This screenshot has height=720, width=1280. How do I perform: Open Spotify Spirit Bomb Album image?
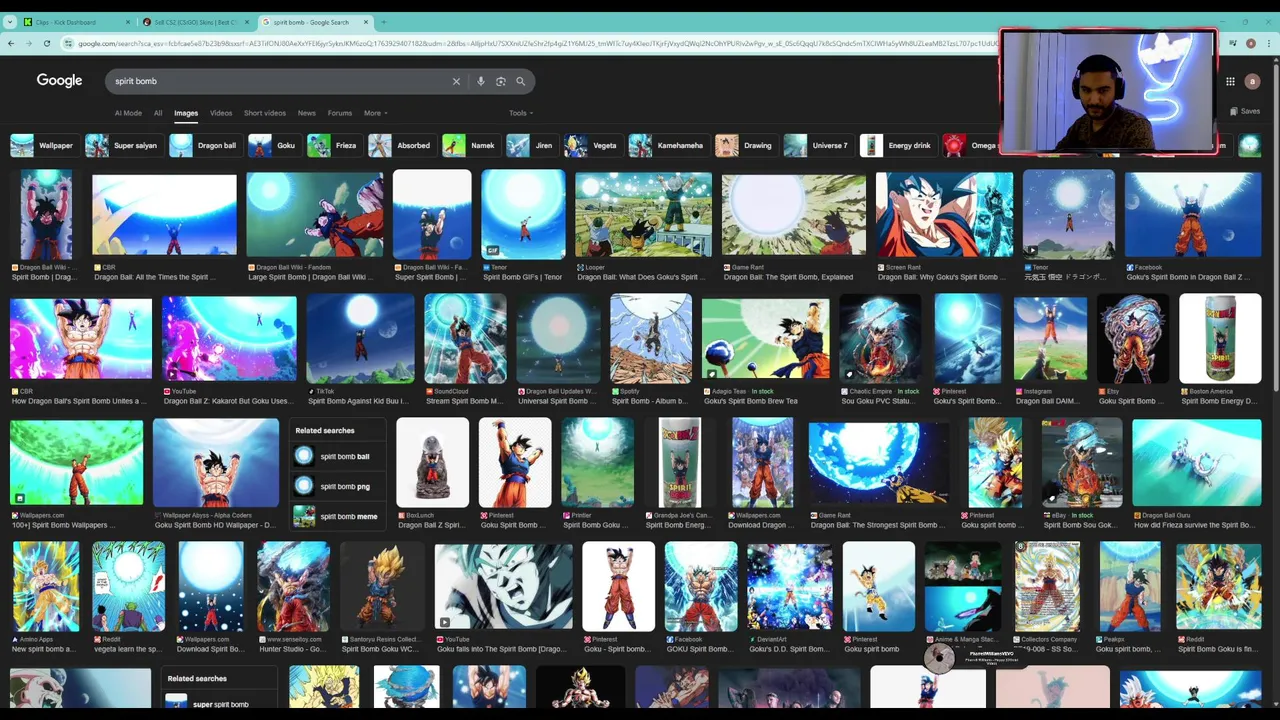coord(651,339)
